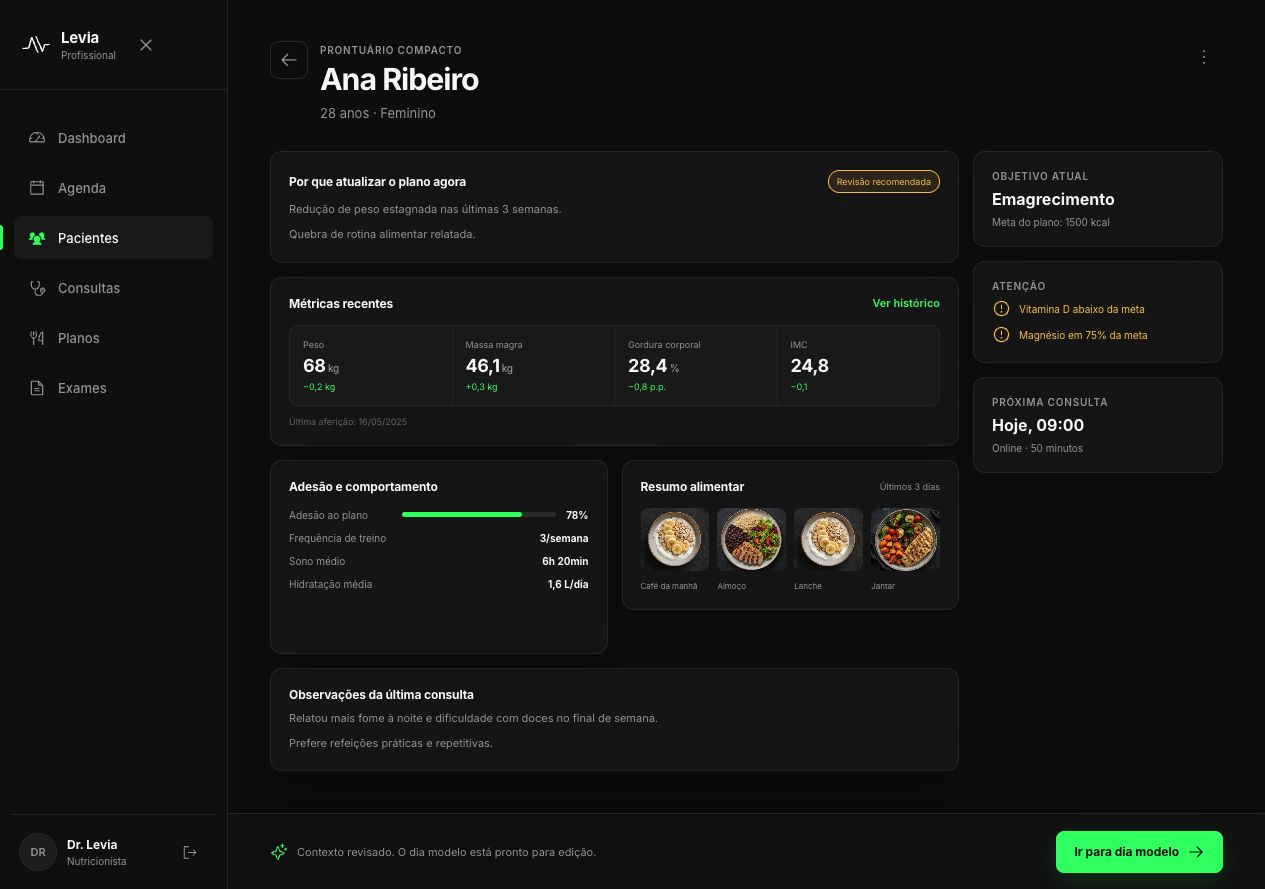Open Dashboard in the sidebar
Image resolution: width=1265 pixels, height=889 pixels.
[x=113, y=138]
